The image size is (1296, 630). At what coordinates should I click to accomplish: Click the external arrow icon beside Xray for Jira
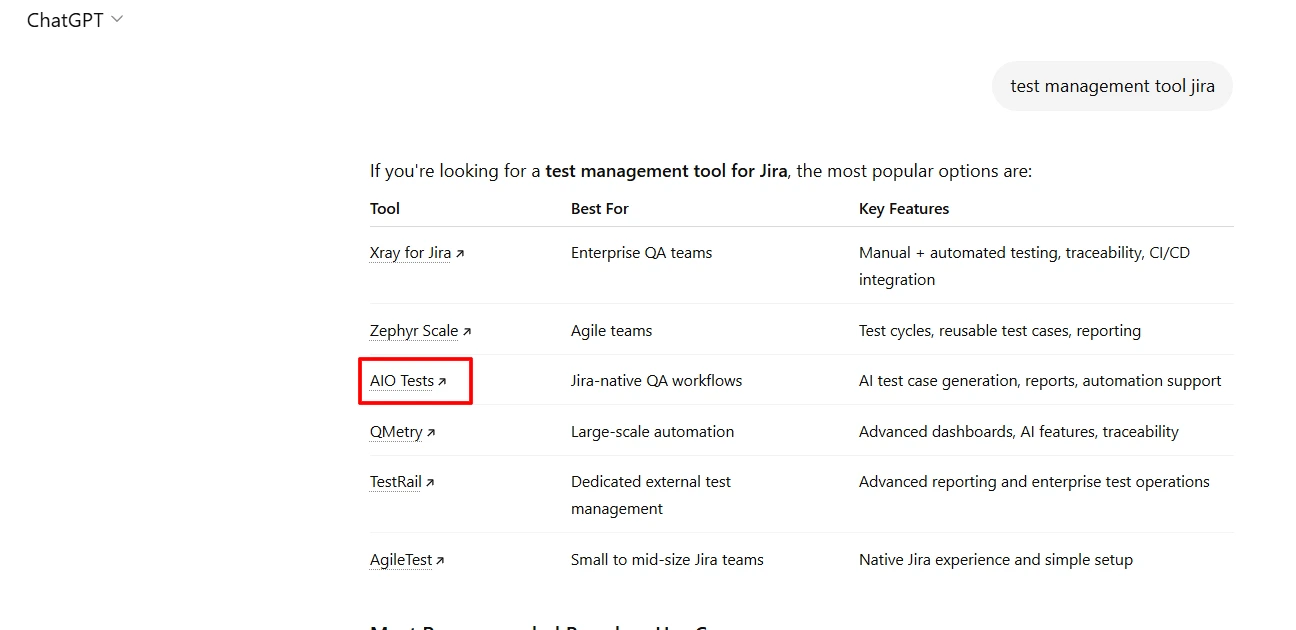click(x=460, y=254)
